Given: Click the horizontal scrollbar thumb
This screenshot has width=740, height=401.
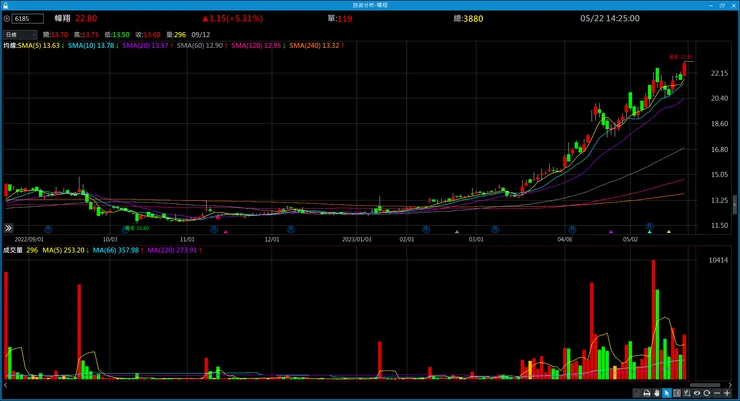Looking at the screenshot, I should 705,385.
